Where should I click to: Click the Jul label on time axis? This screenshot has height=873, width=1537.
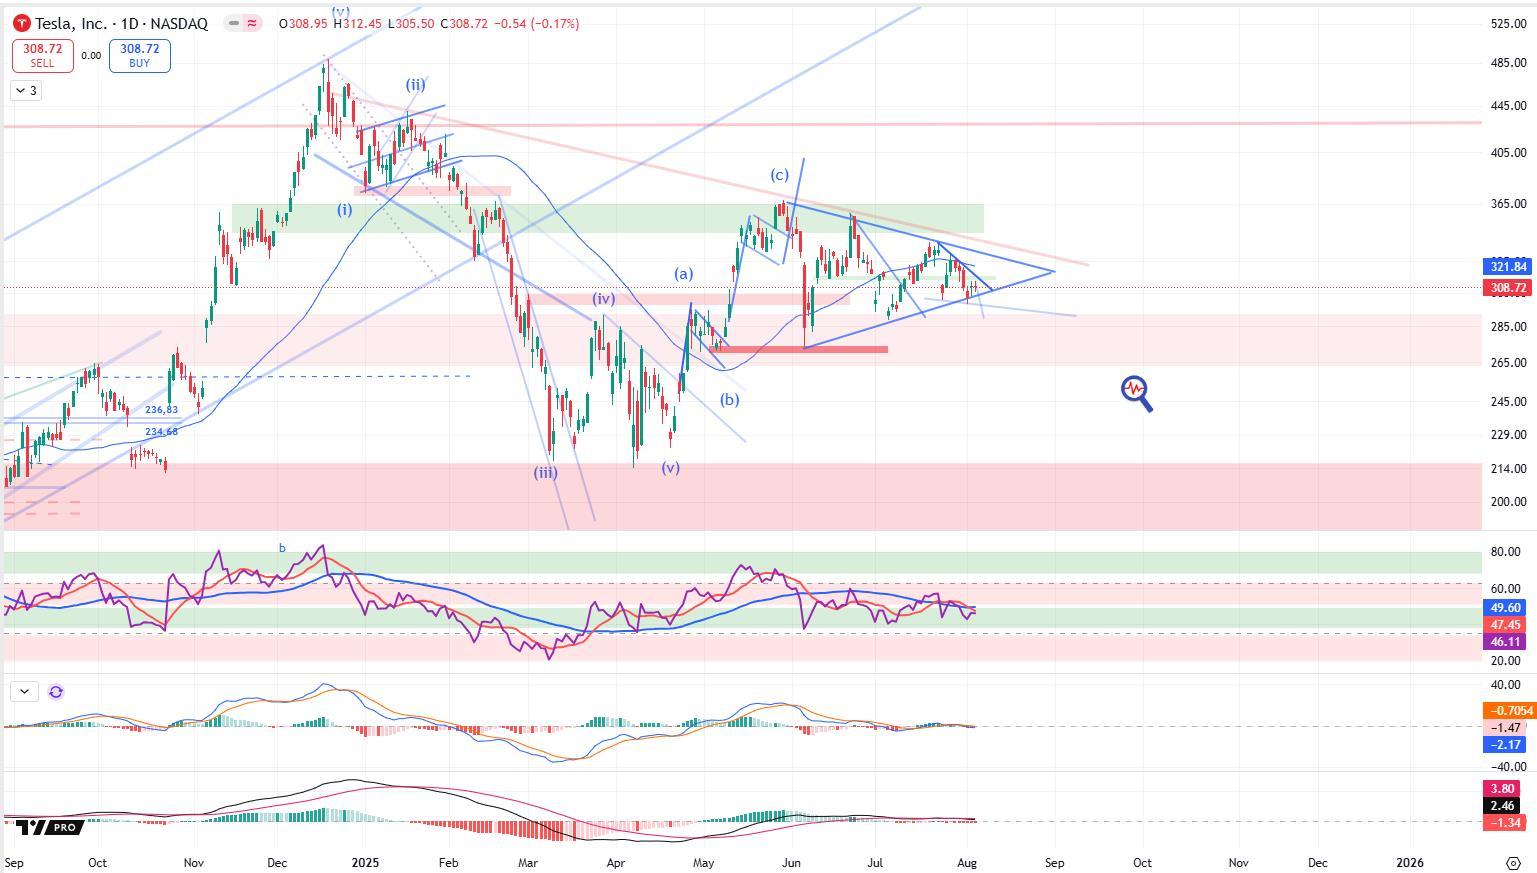click(x=876, y=862)
